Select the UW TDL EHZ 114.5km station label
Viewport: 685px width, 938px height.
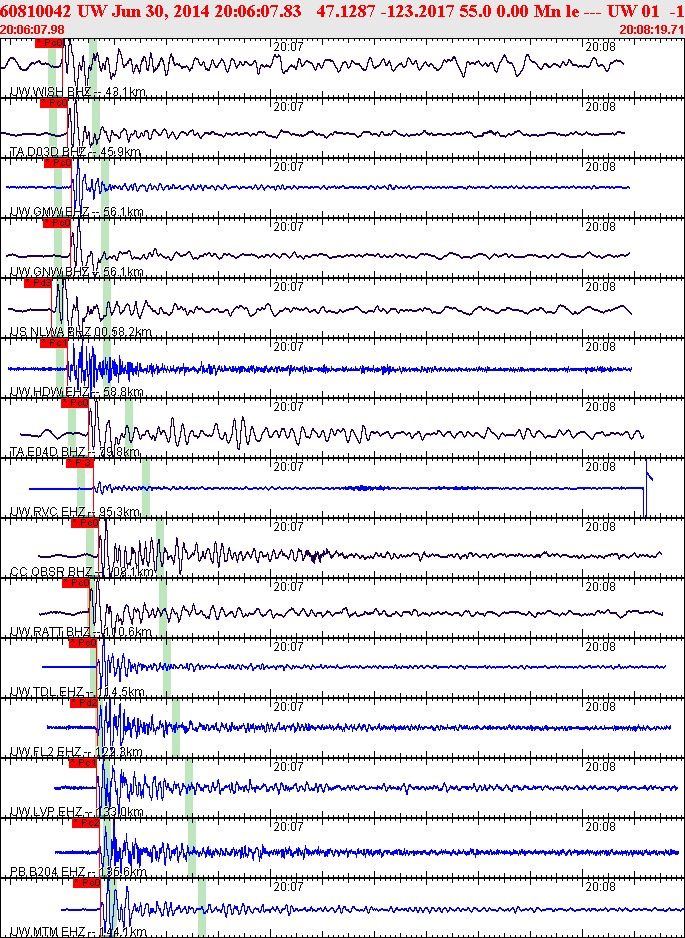[77, 692]
